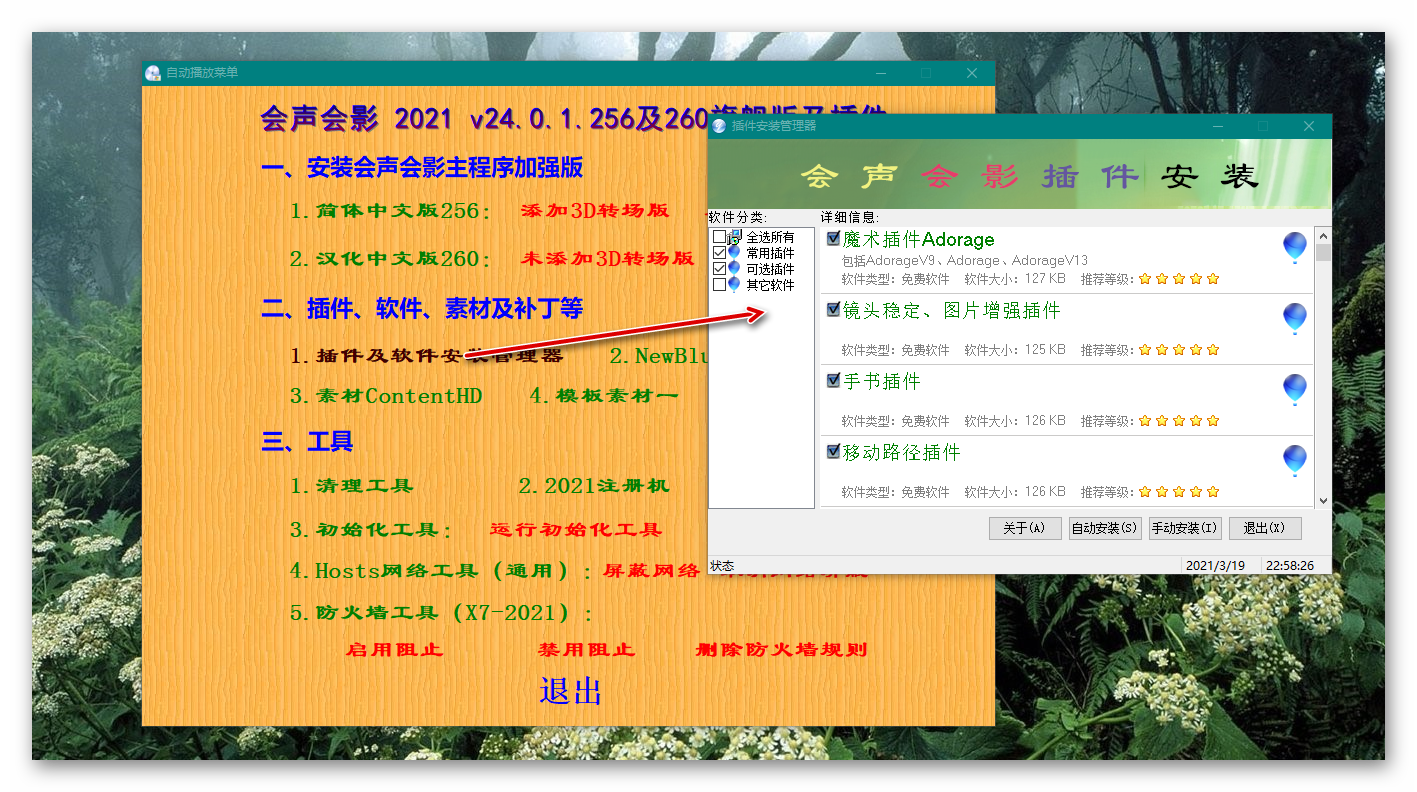Viewport: 1417px width, 792px height.
Task: Click 退出(X) in plugin manager
Action: 1265,528
